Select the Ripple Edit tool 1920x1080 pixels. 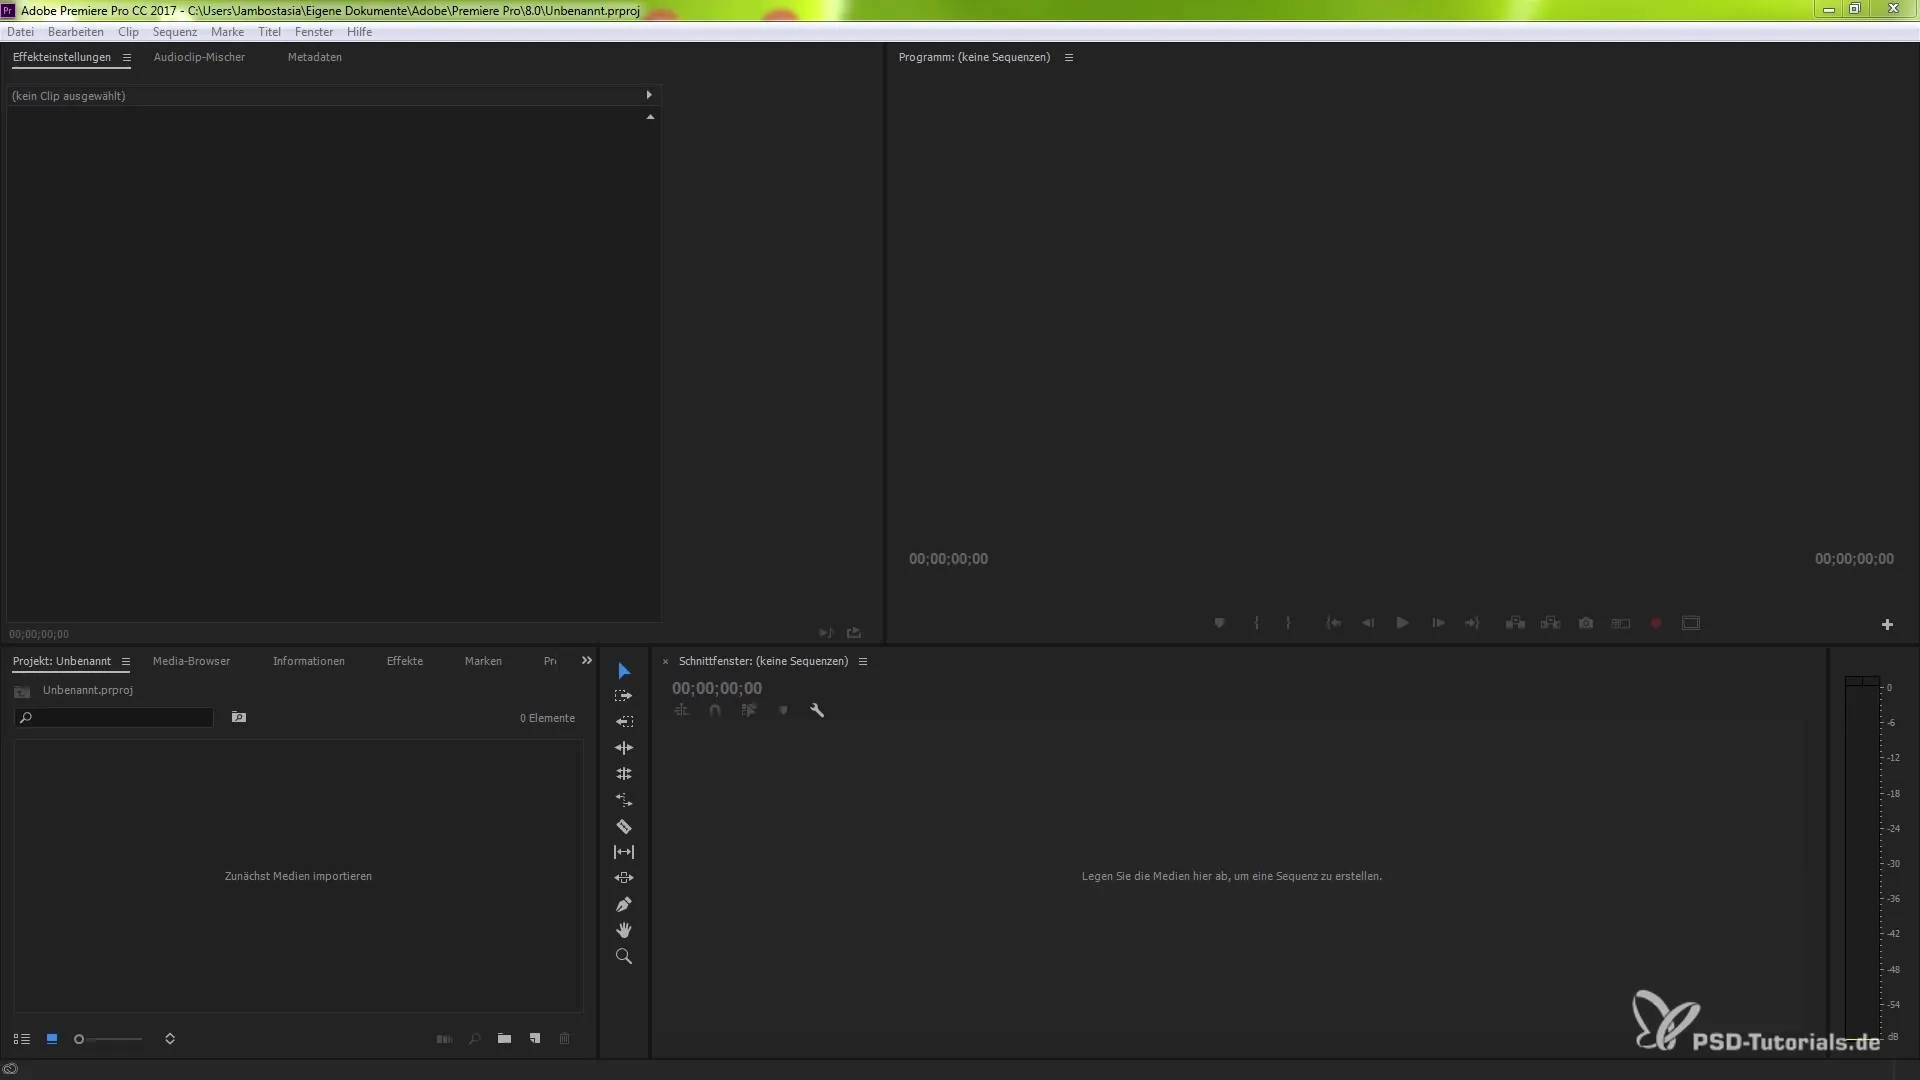tap(624, 748)
